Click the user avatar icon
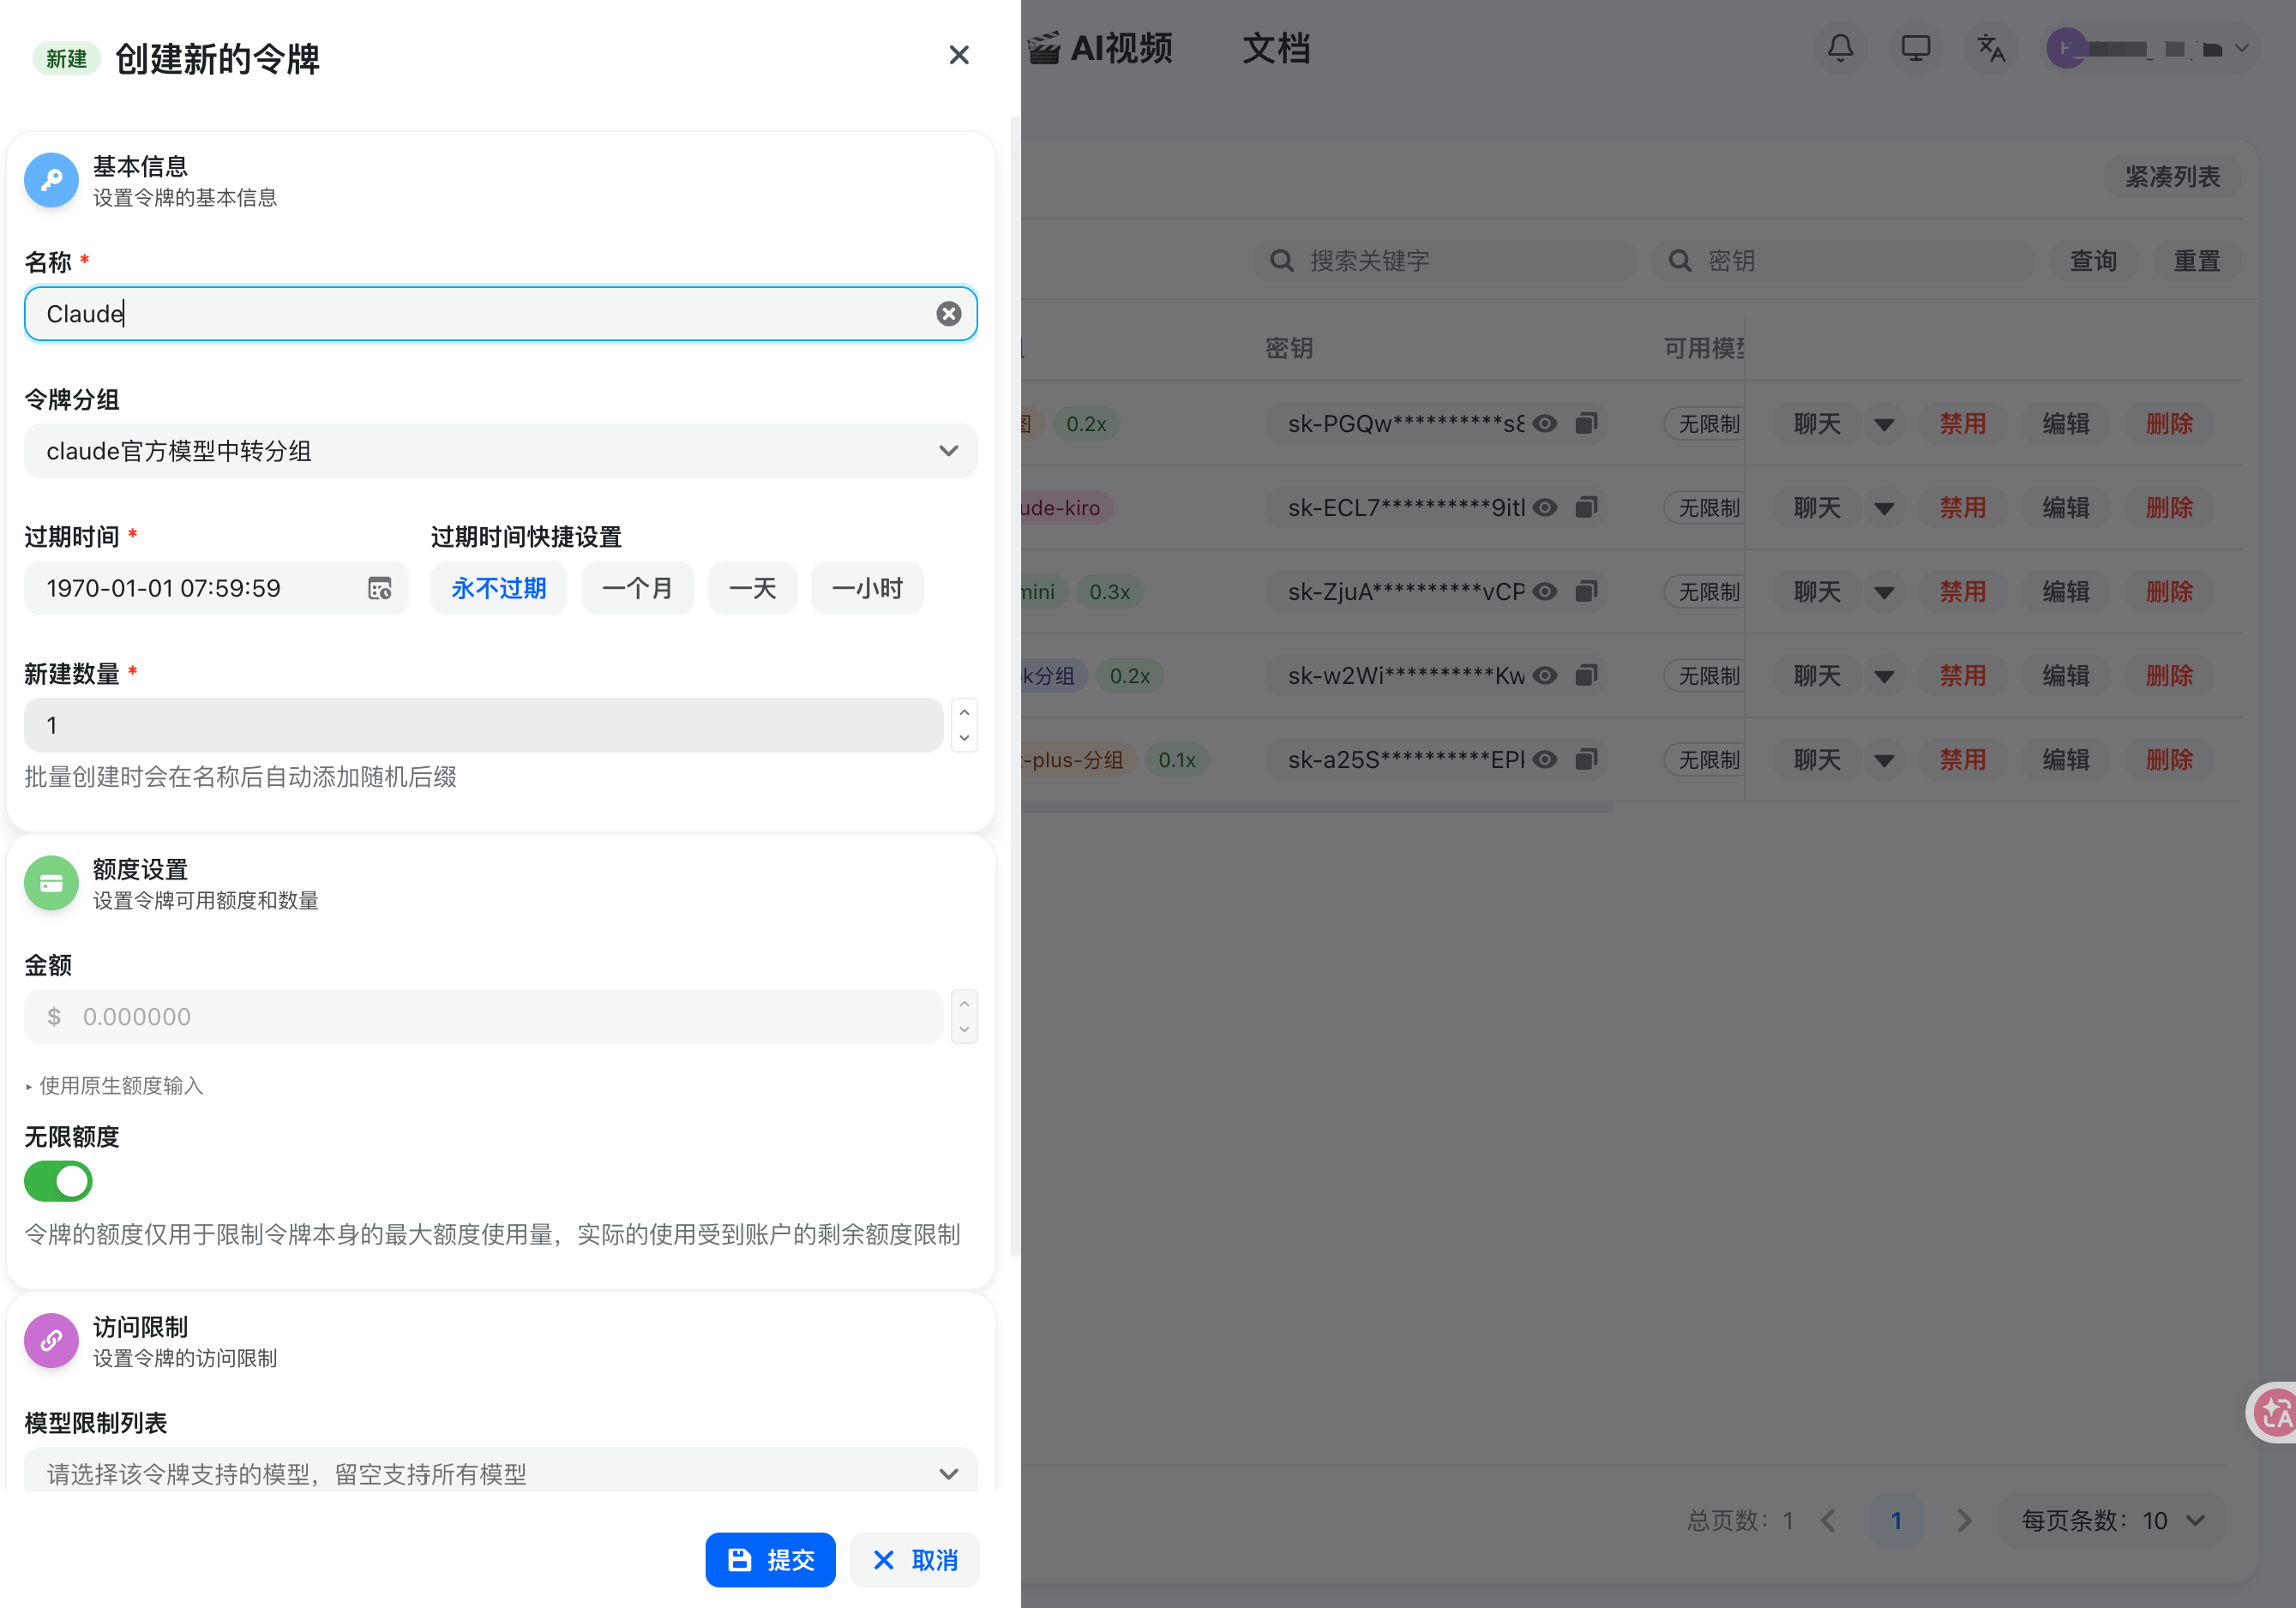 (2066, 48)
